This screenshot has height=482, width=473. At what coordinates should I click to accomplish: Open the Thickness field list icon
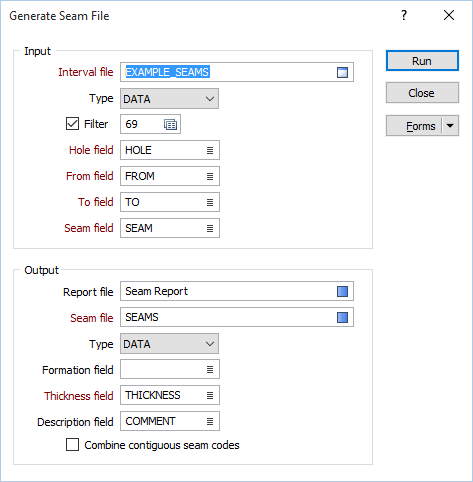[210, 395]
